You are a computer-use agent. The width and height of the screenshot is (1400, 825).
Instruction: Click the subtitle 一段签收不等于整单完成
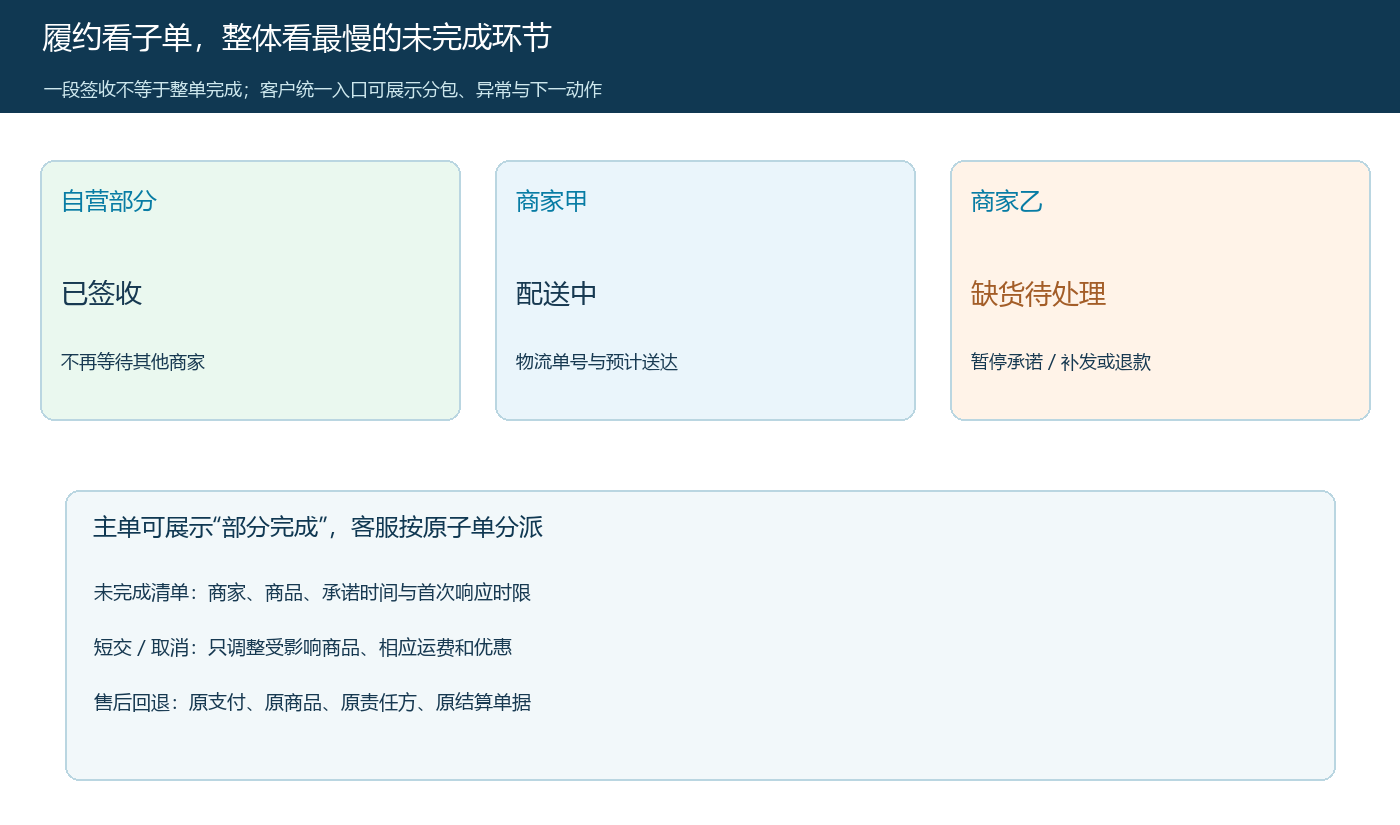(x=145, y=90)
